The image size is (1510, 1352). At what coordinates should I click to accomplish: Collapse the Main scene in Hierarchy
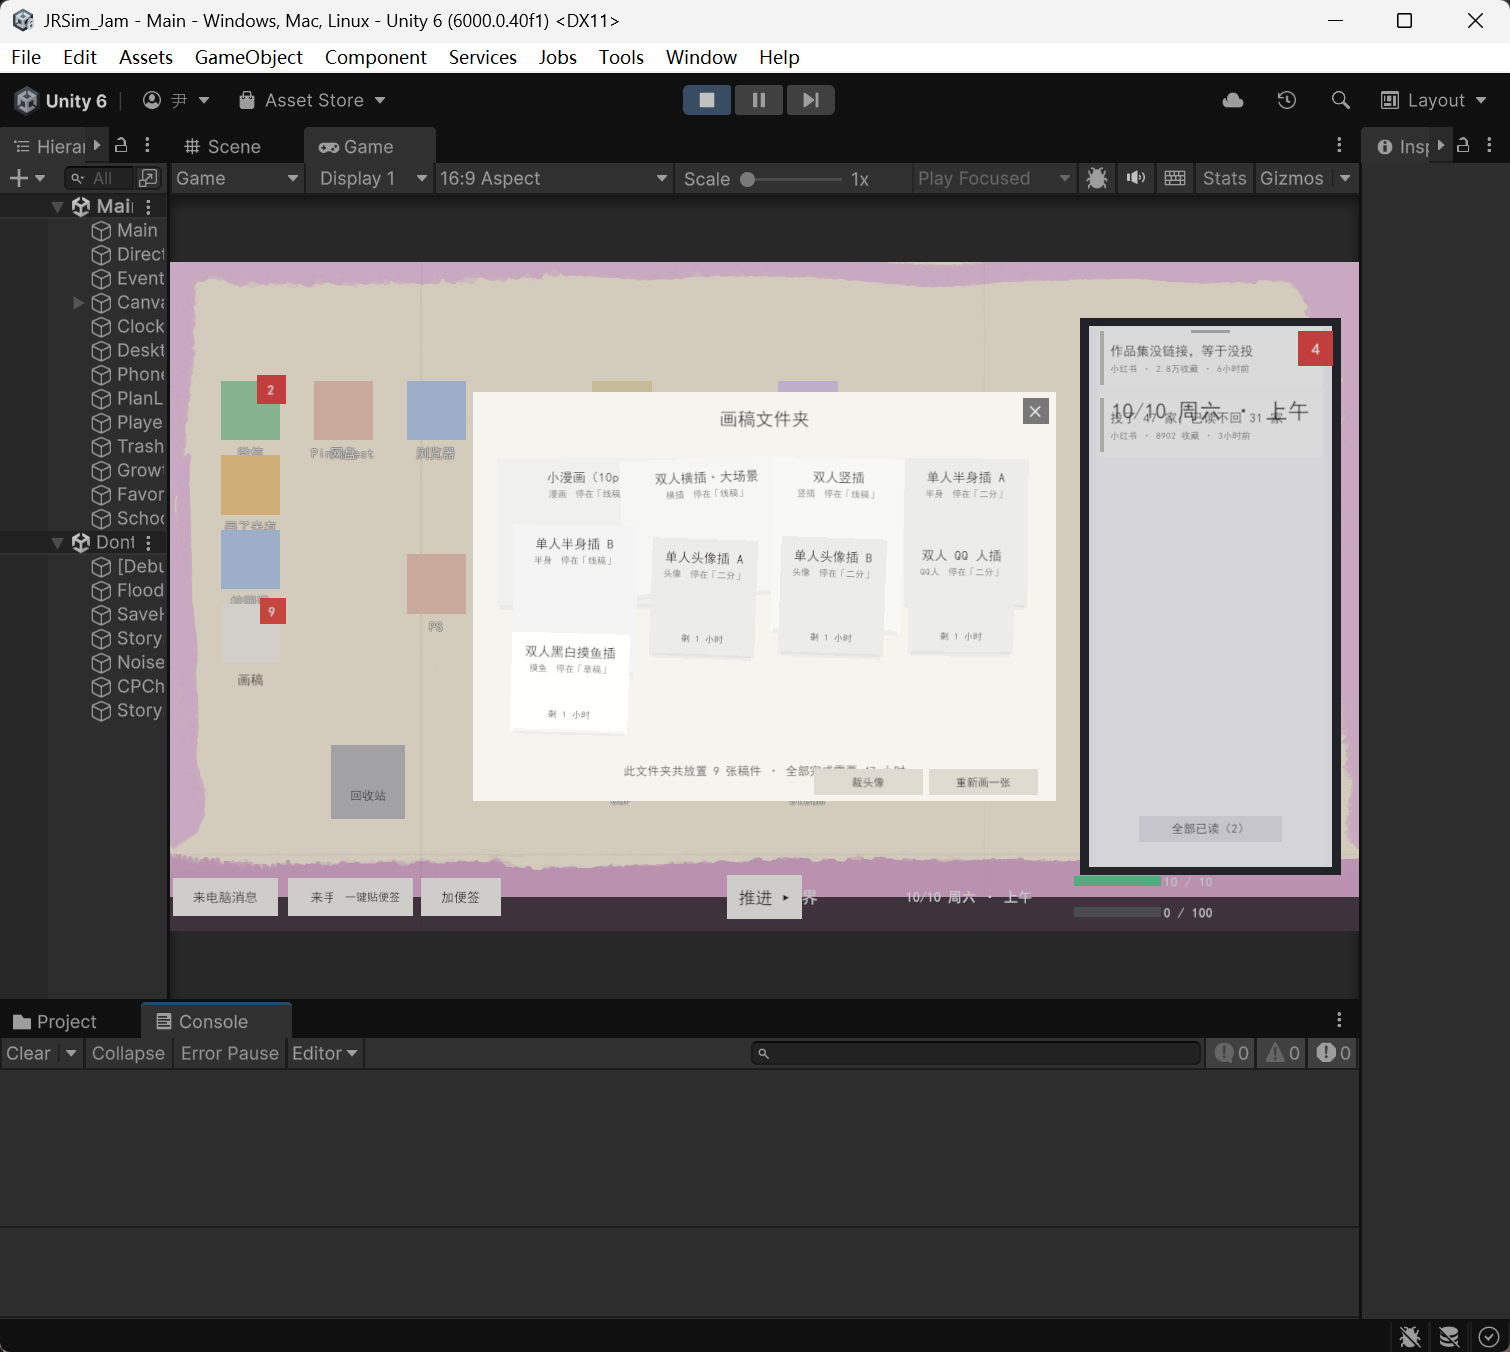coord(57,207)
